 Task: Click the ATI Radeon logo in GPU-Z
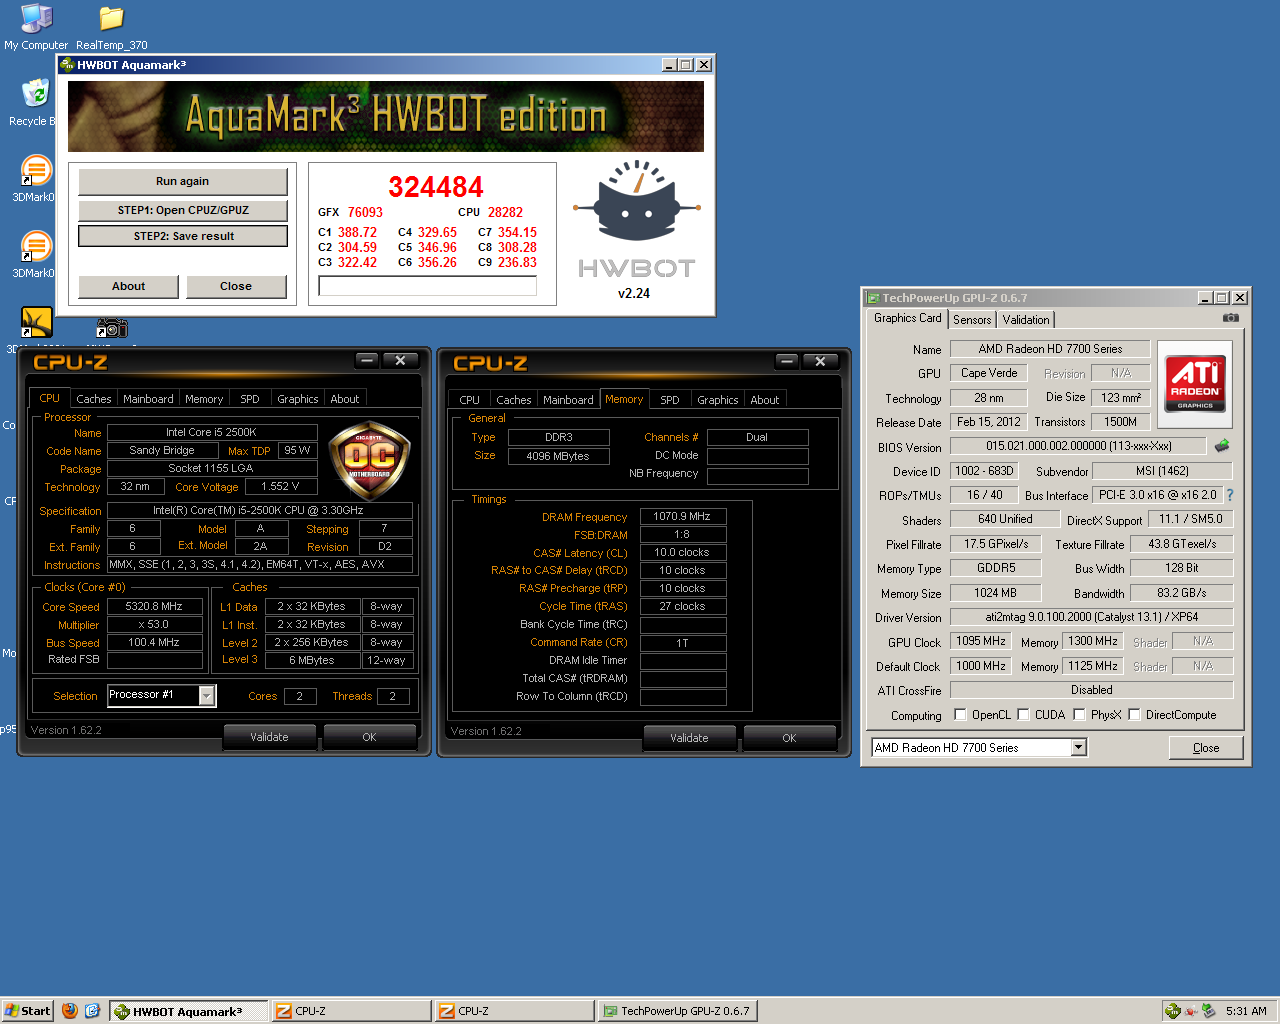click(x=1194, y=382)
